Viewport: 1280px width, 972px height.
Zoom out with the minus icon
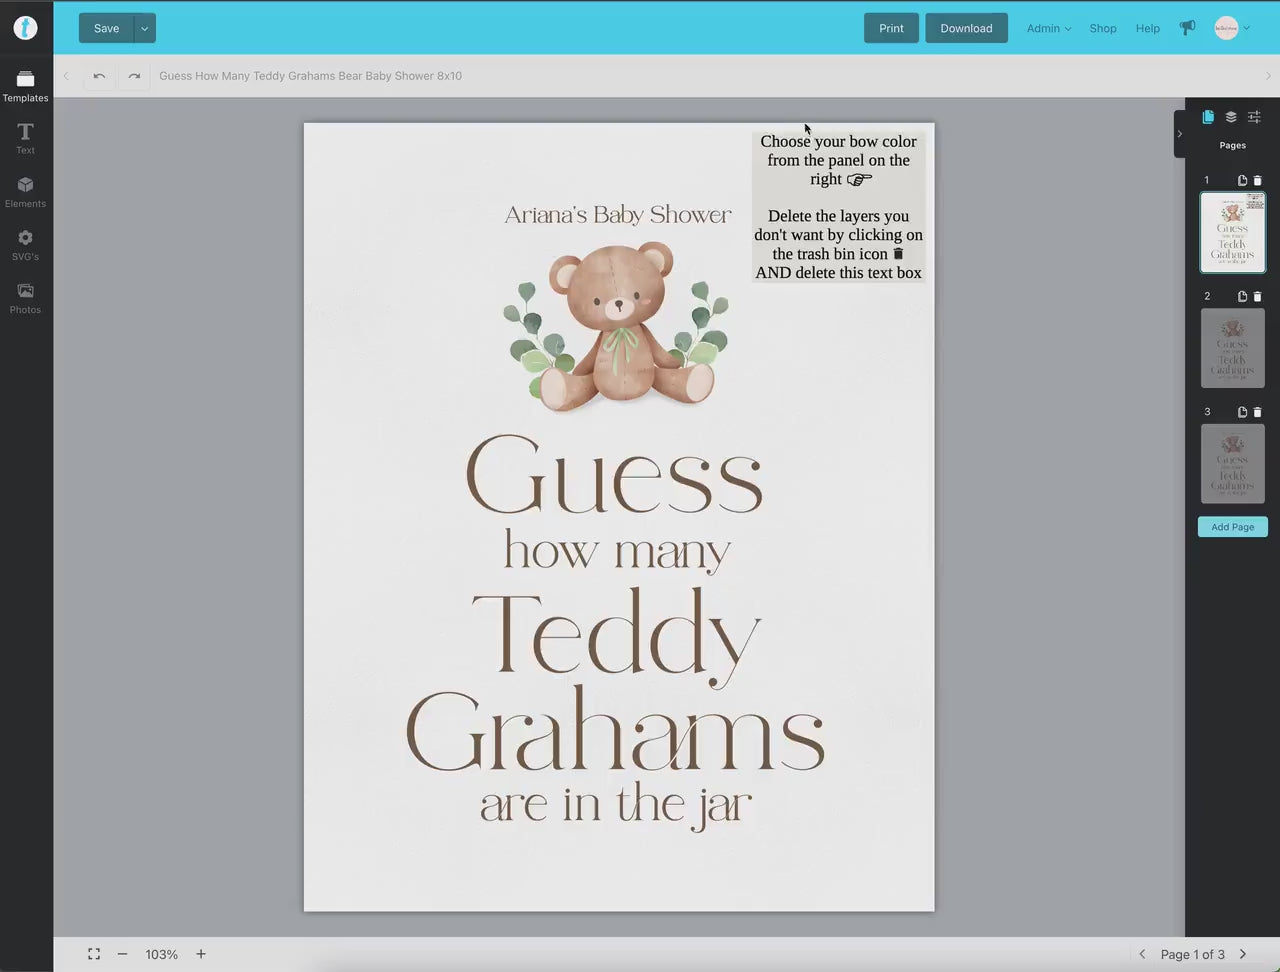point(123,954)
